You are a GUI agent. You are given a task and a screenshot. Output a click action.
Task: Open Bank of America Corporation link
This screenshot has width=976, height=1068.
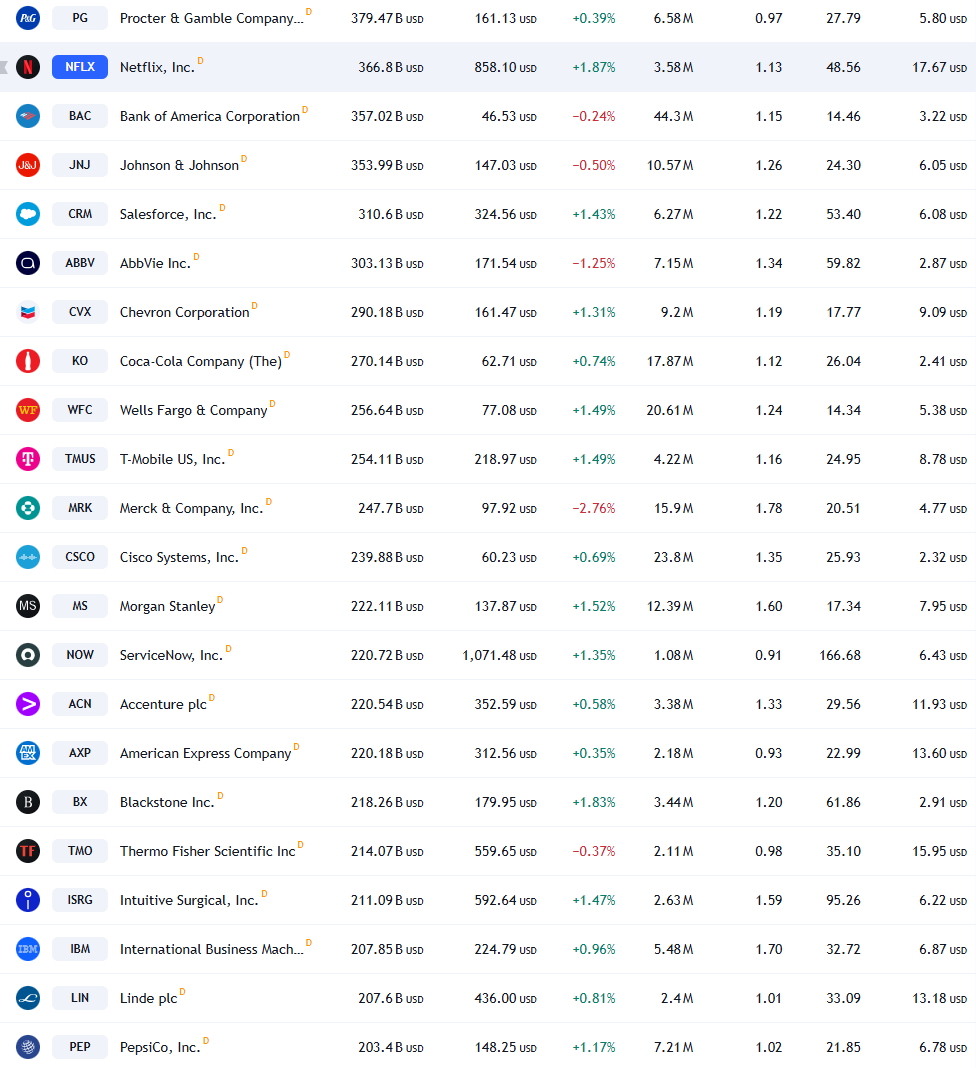pyautogui.click(x=210, y=116)
